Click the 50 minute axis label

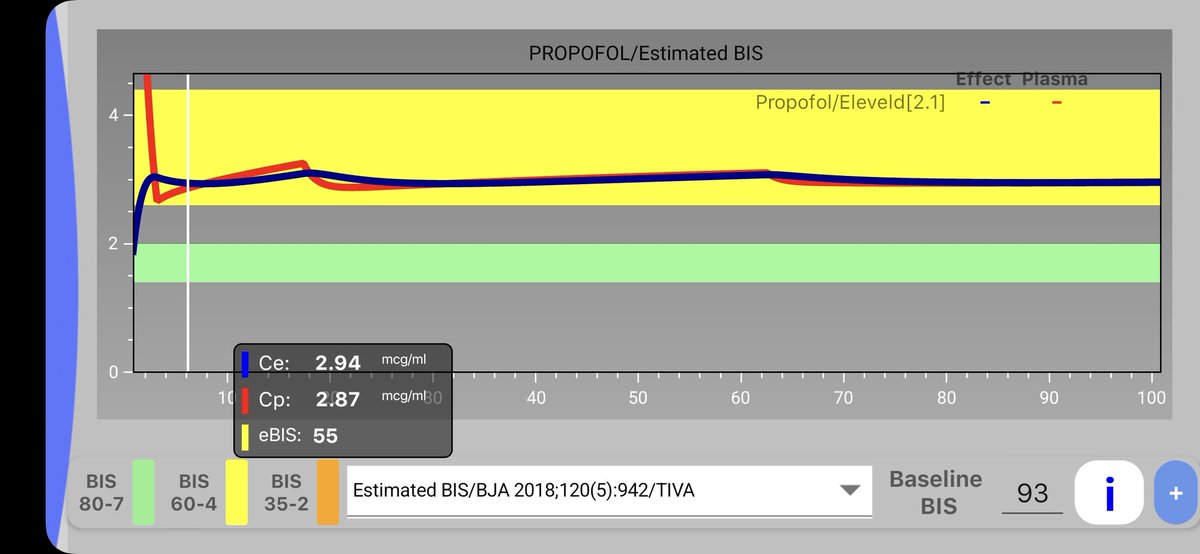(638, 397)
